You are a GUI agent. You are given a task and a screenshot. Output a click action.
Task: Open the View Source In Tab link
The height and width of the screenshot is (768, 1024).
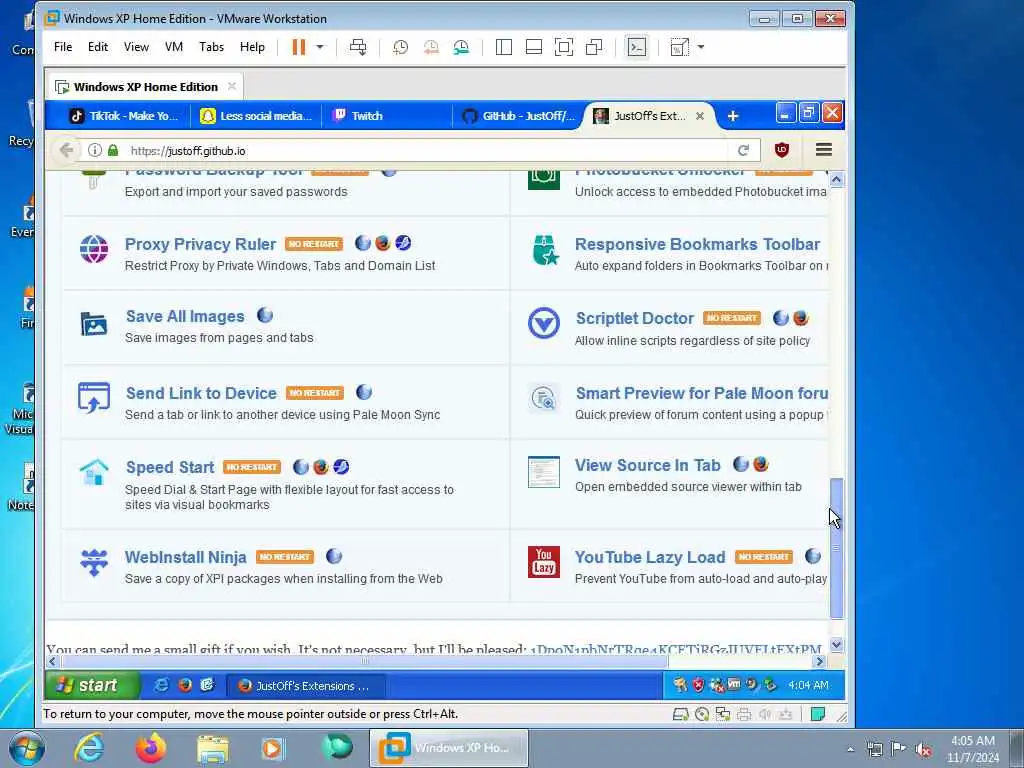click(648, 466)
